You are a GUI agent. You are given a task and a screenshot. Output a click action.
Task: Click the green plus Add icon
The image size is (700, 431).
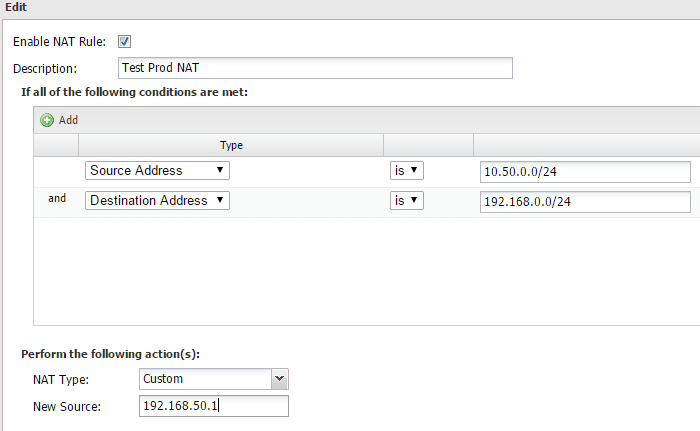pyautogui.click(x=47, y=120)
